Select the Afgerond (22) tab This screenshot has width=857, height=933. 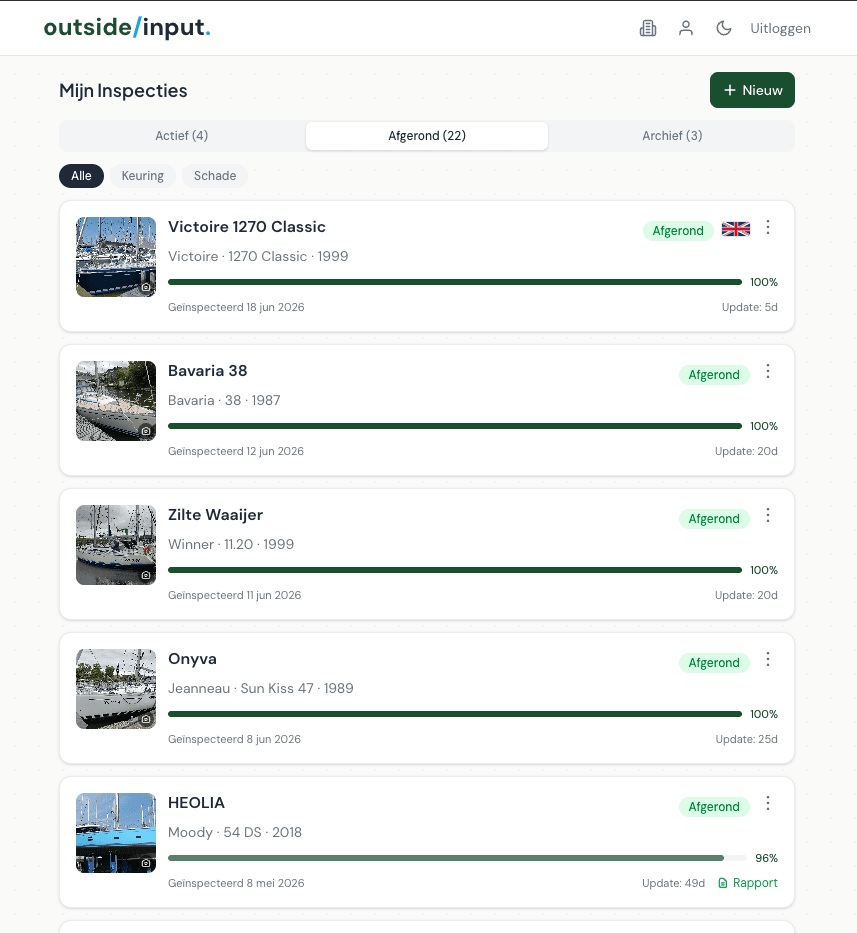pyautogui.click(x=427, y=136)
